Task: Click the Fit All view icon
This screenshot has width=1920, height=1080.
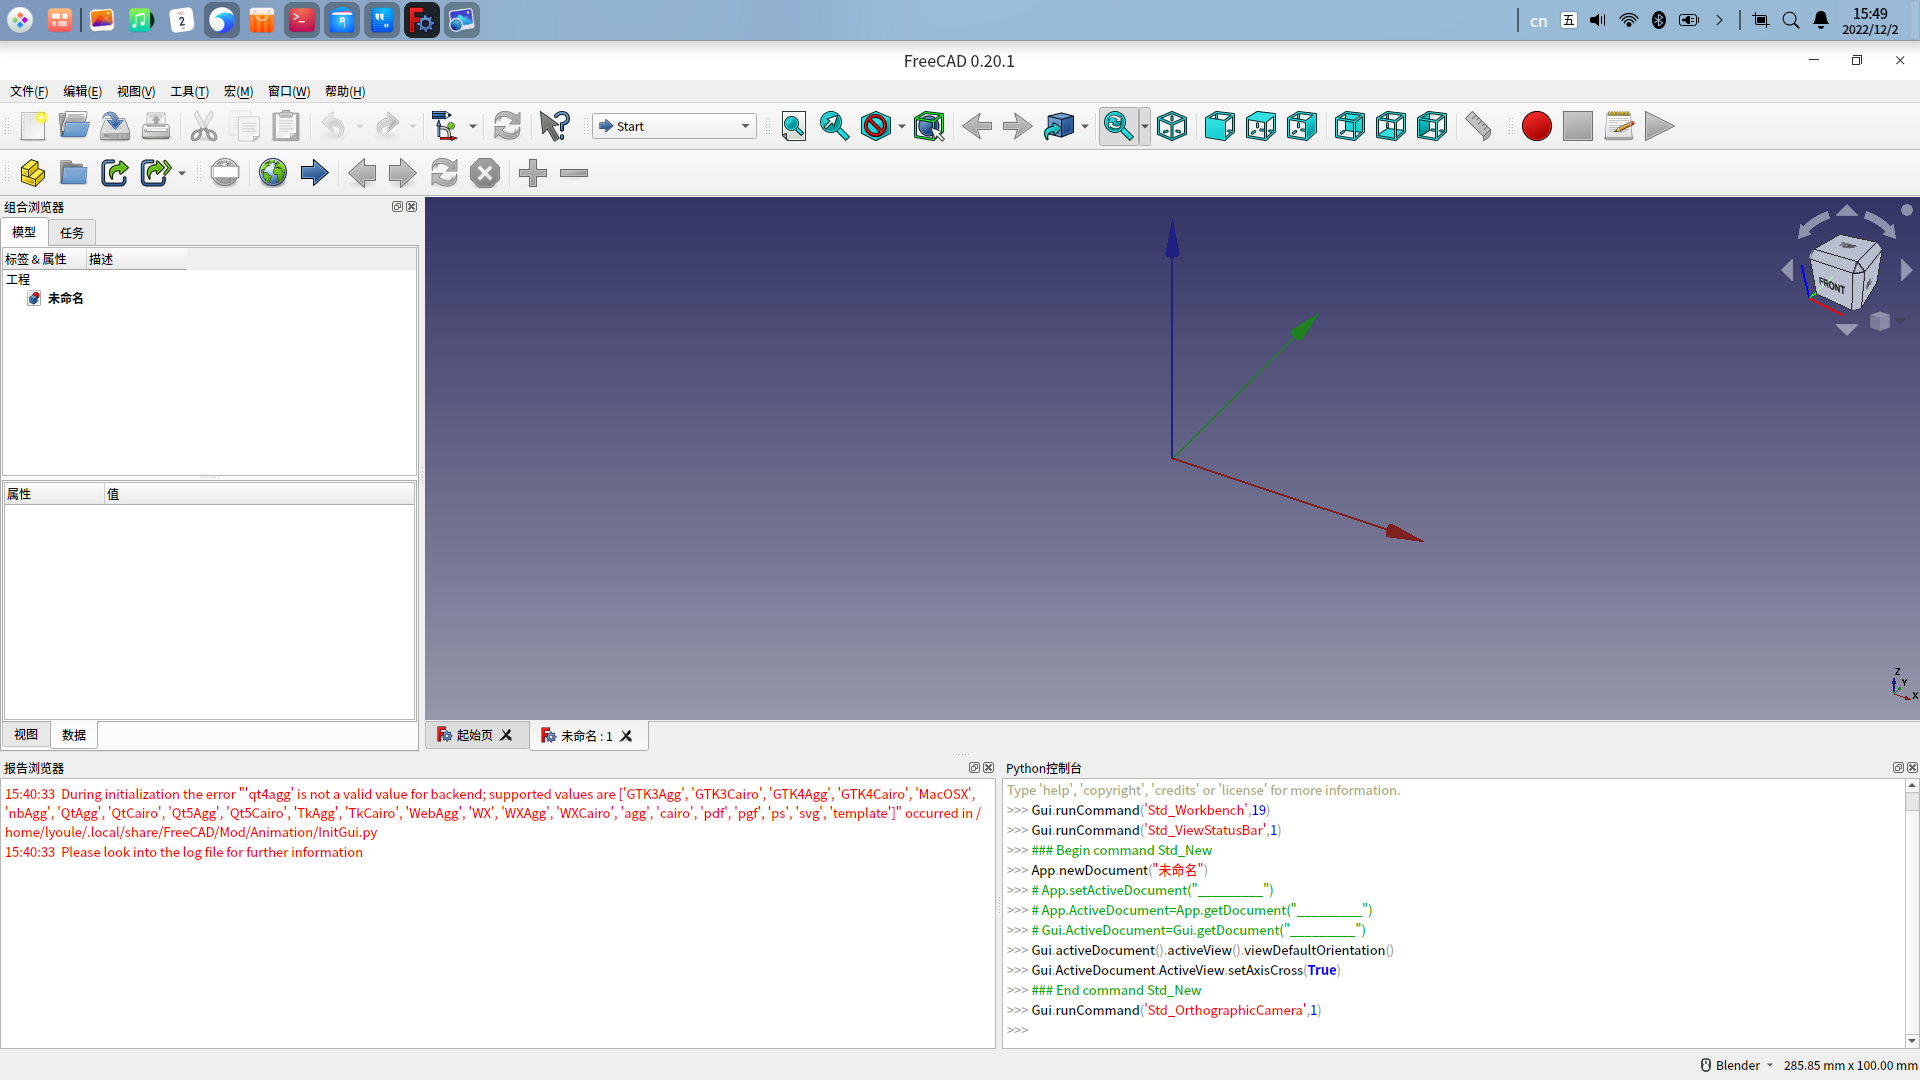Action: click(x=793, y=126)
